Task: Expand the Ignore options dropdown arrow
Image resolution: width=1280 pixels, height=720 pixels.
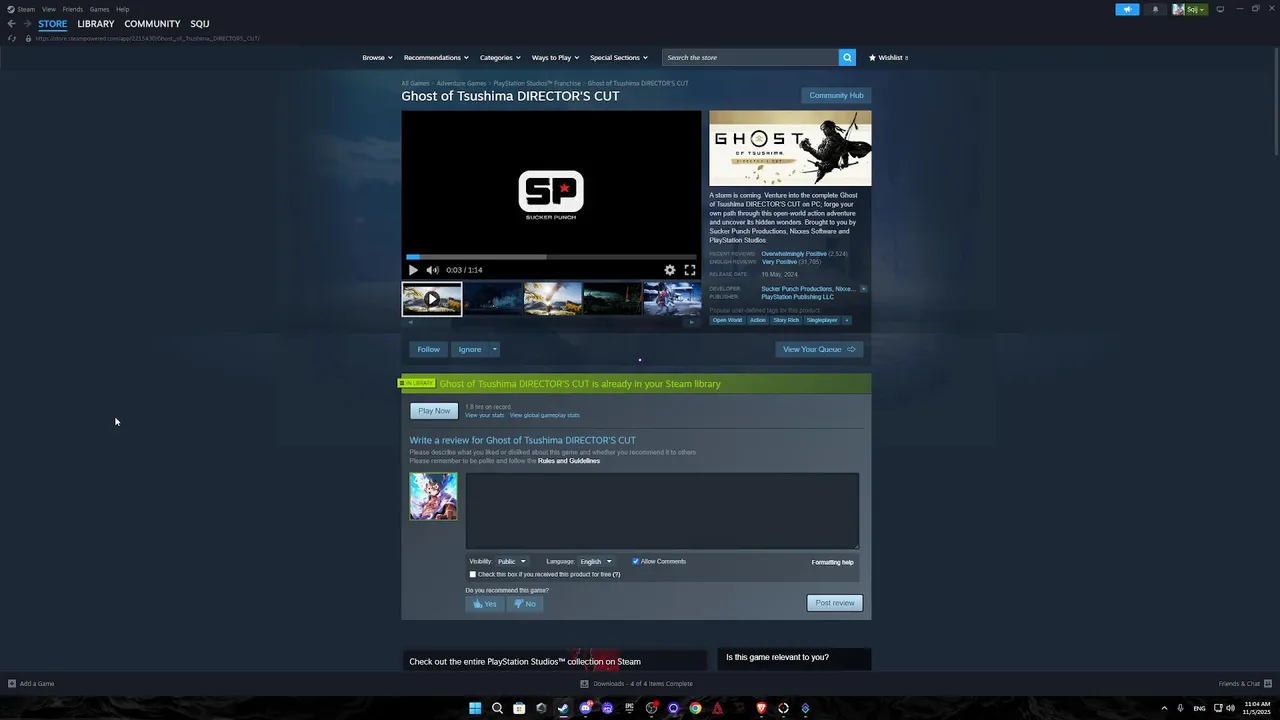Action: (x=494, y=349)
